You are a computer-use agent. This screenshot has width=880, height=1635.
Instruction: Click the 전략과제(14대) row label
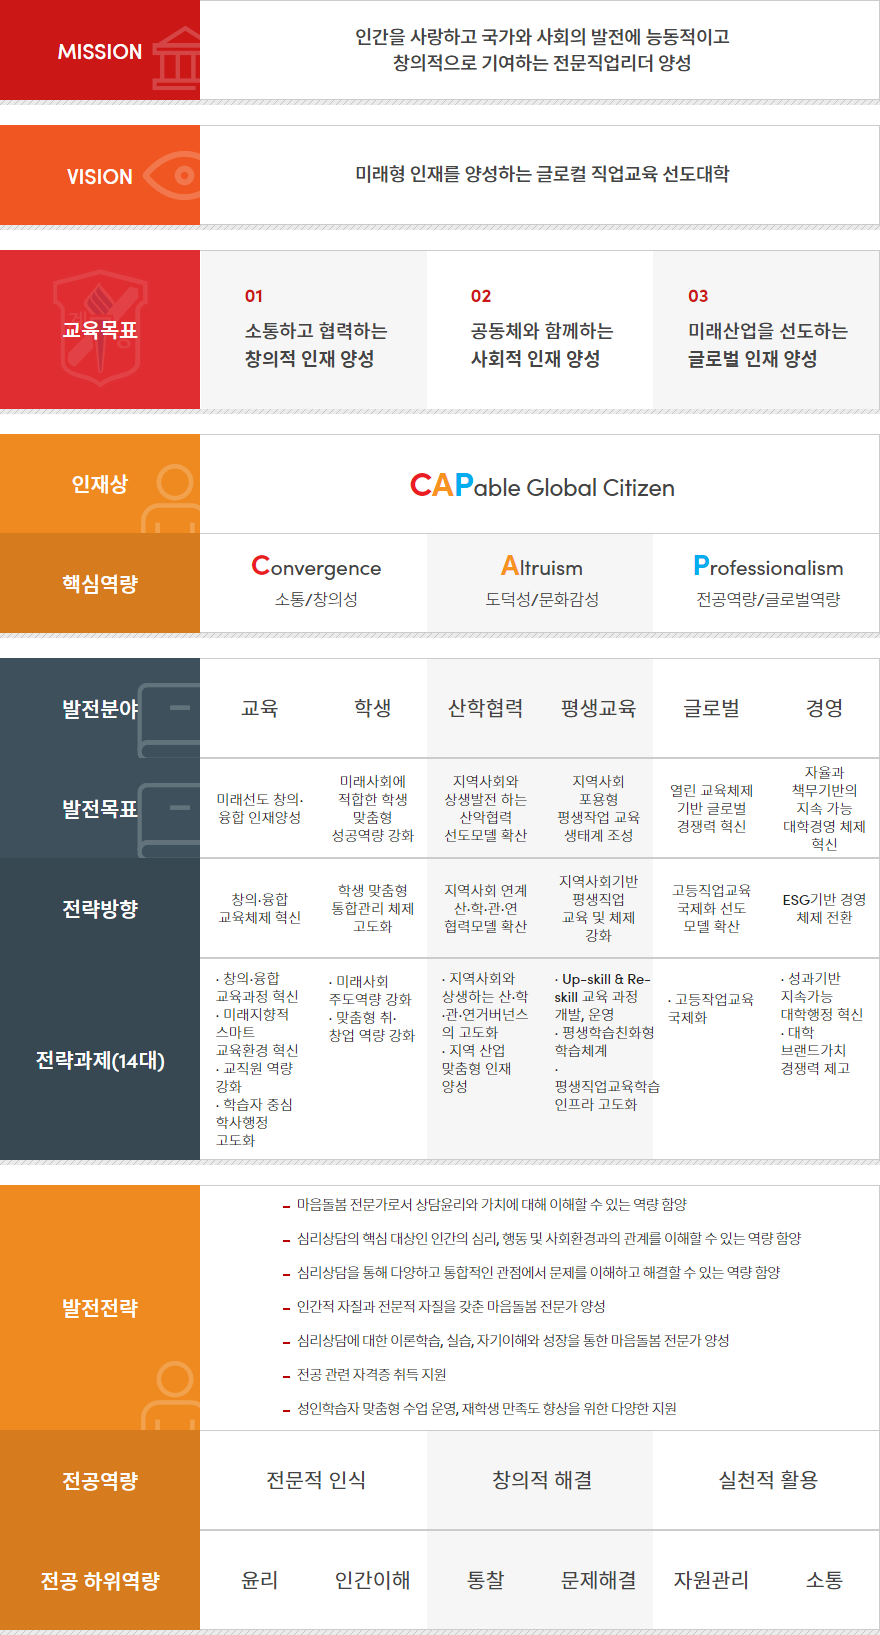(100, 1060)
